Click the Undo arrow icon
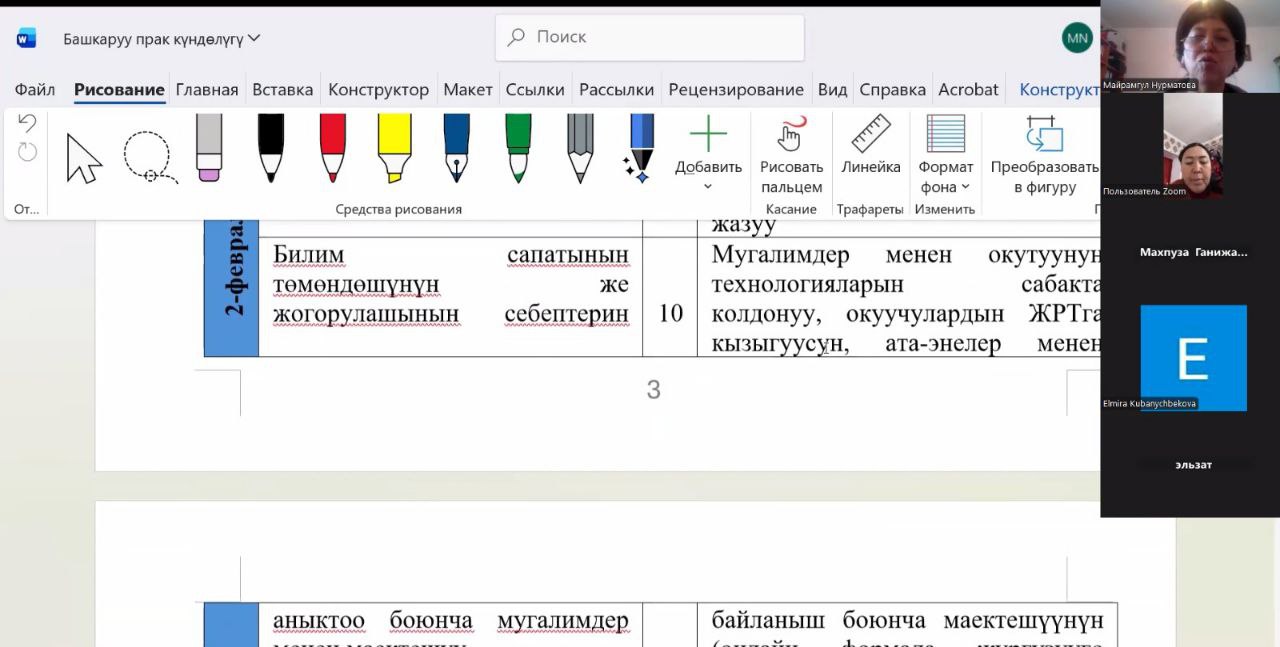1280x647 pixels. (27, 123)
